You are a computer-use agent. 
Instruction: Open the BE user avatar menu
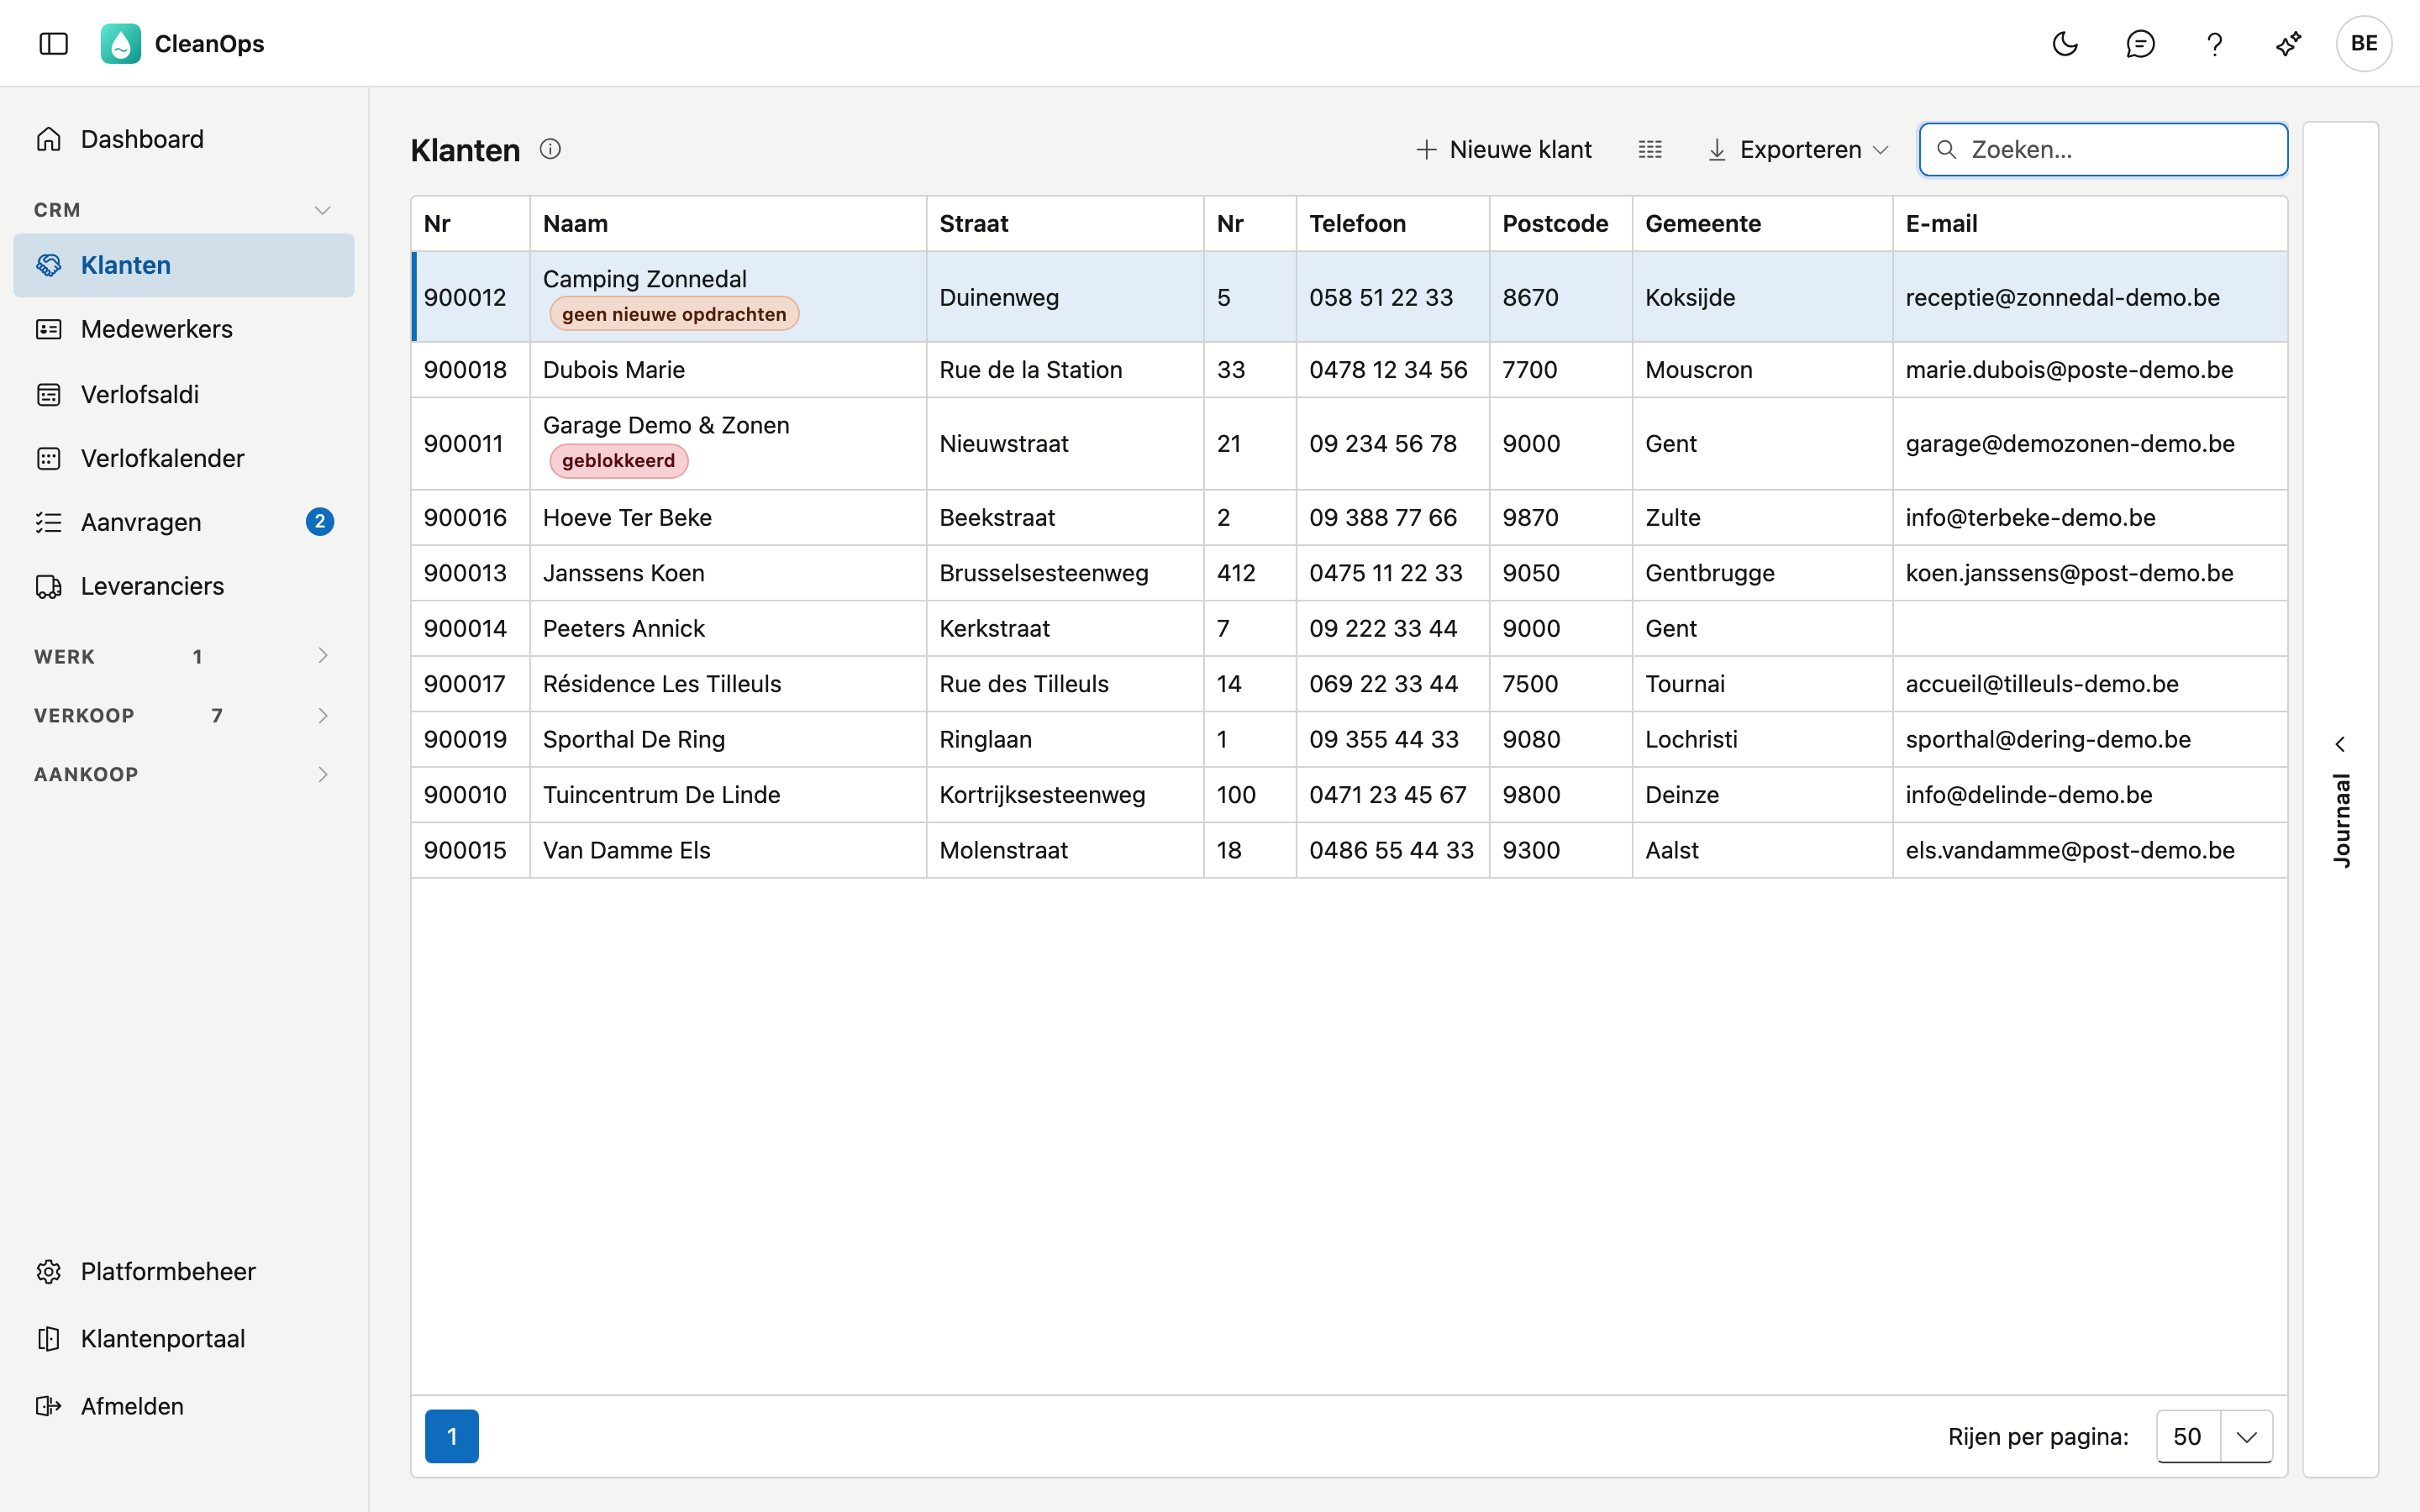[x=2364, y=43]
